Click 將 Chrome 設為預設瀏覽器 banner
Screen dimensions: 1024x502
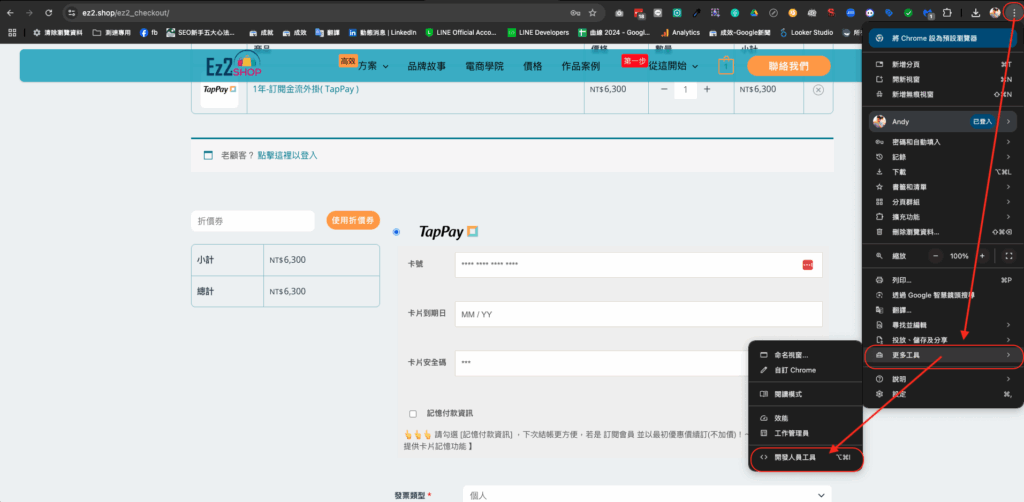point(942,39)
